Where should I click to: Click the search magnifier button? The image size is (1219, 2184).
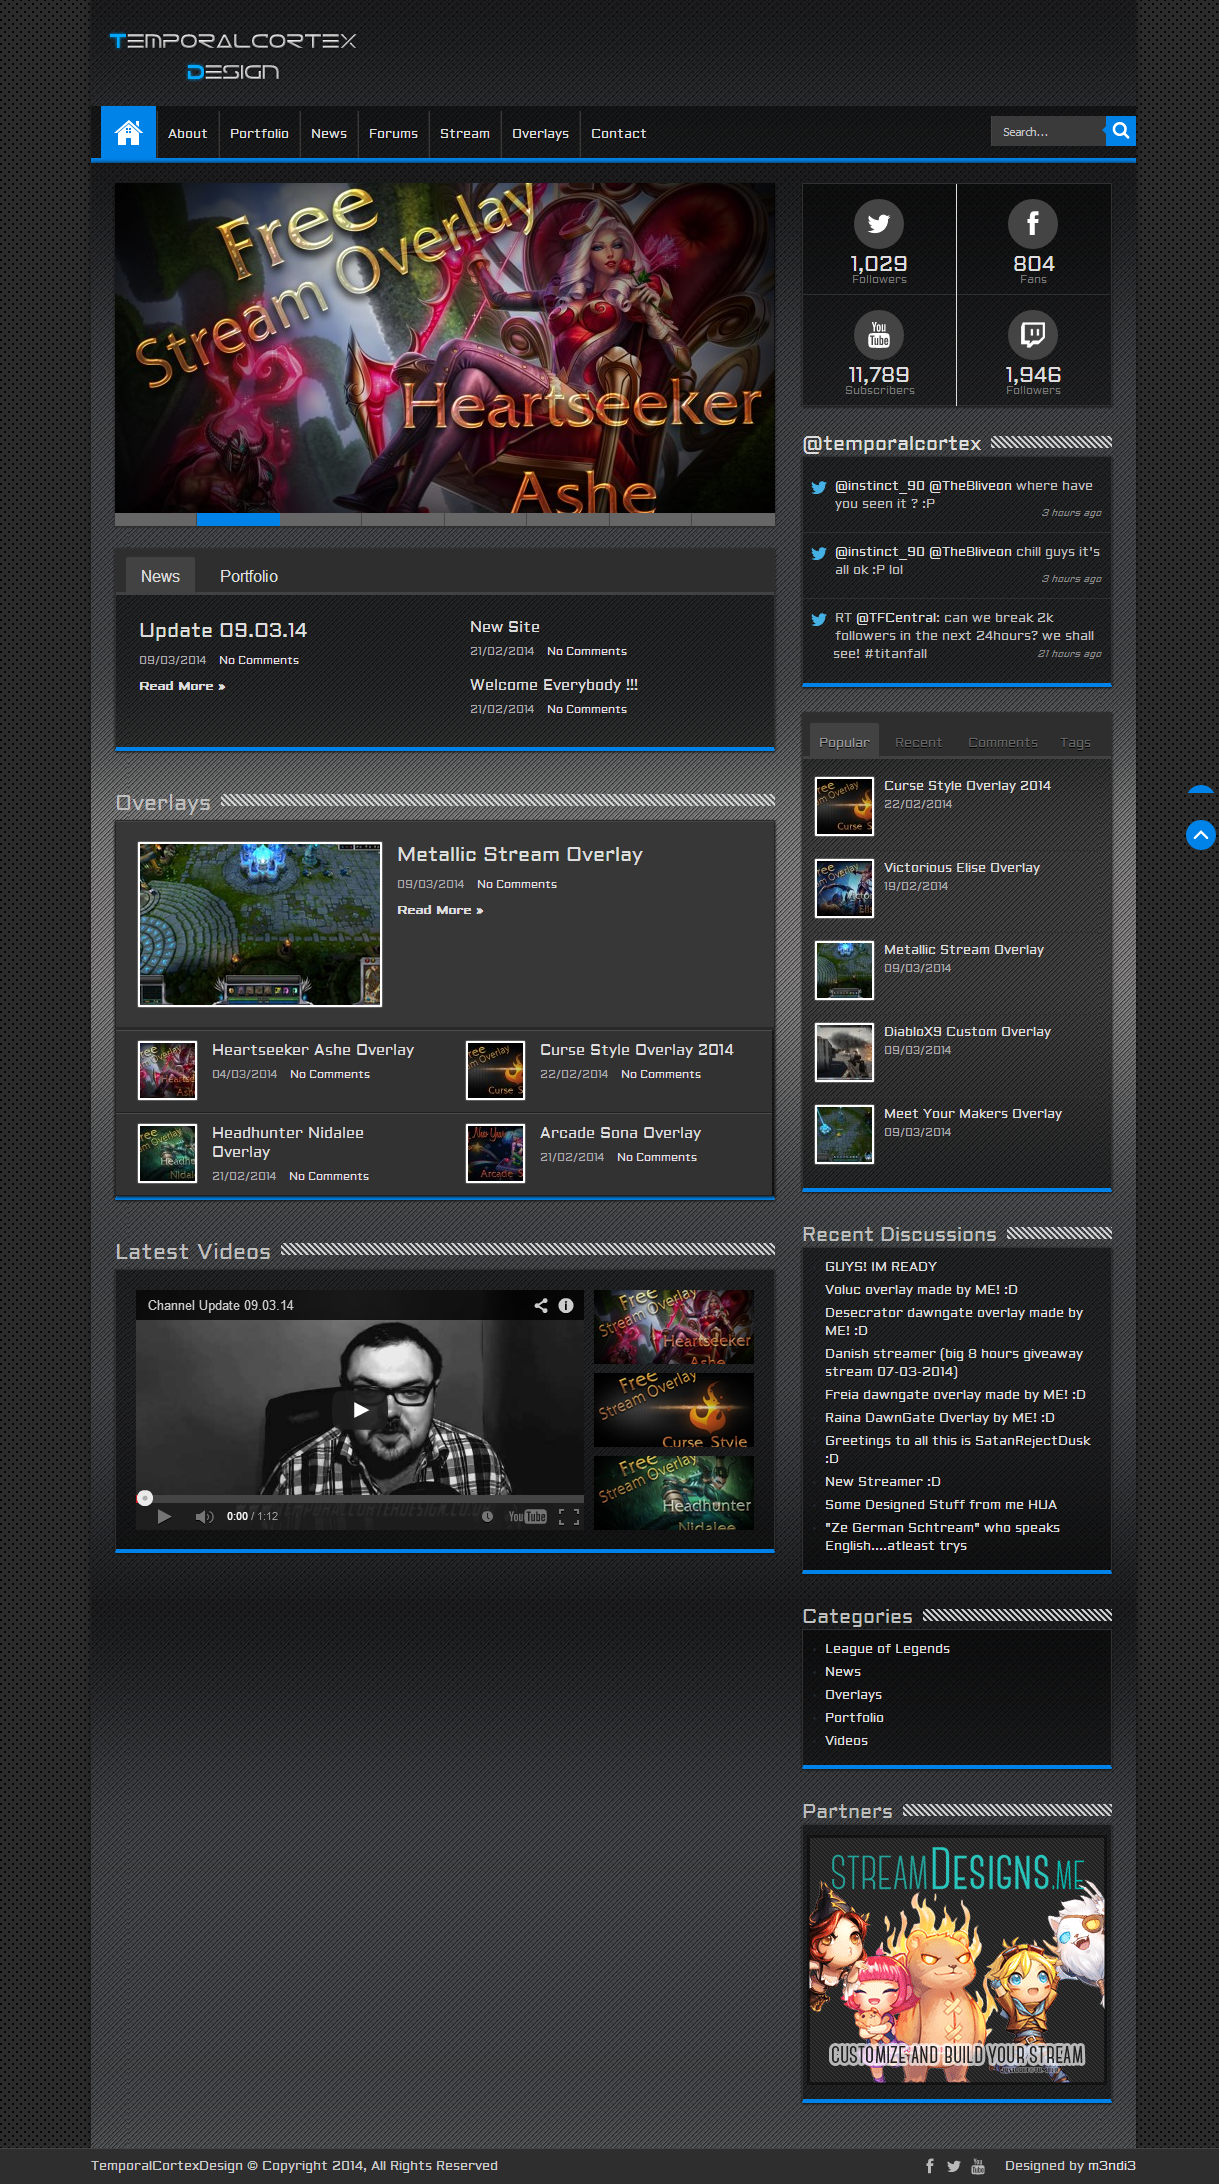coord(1121,131)
